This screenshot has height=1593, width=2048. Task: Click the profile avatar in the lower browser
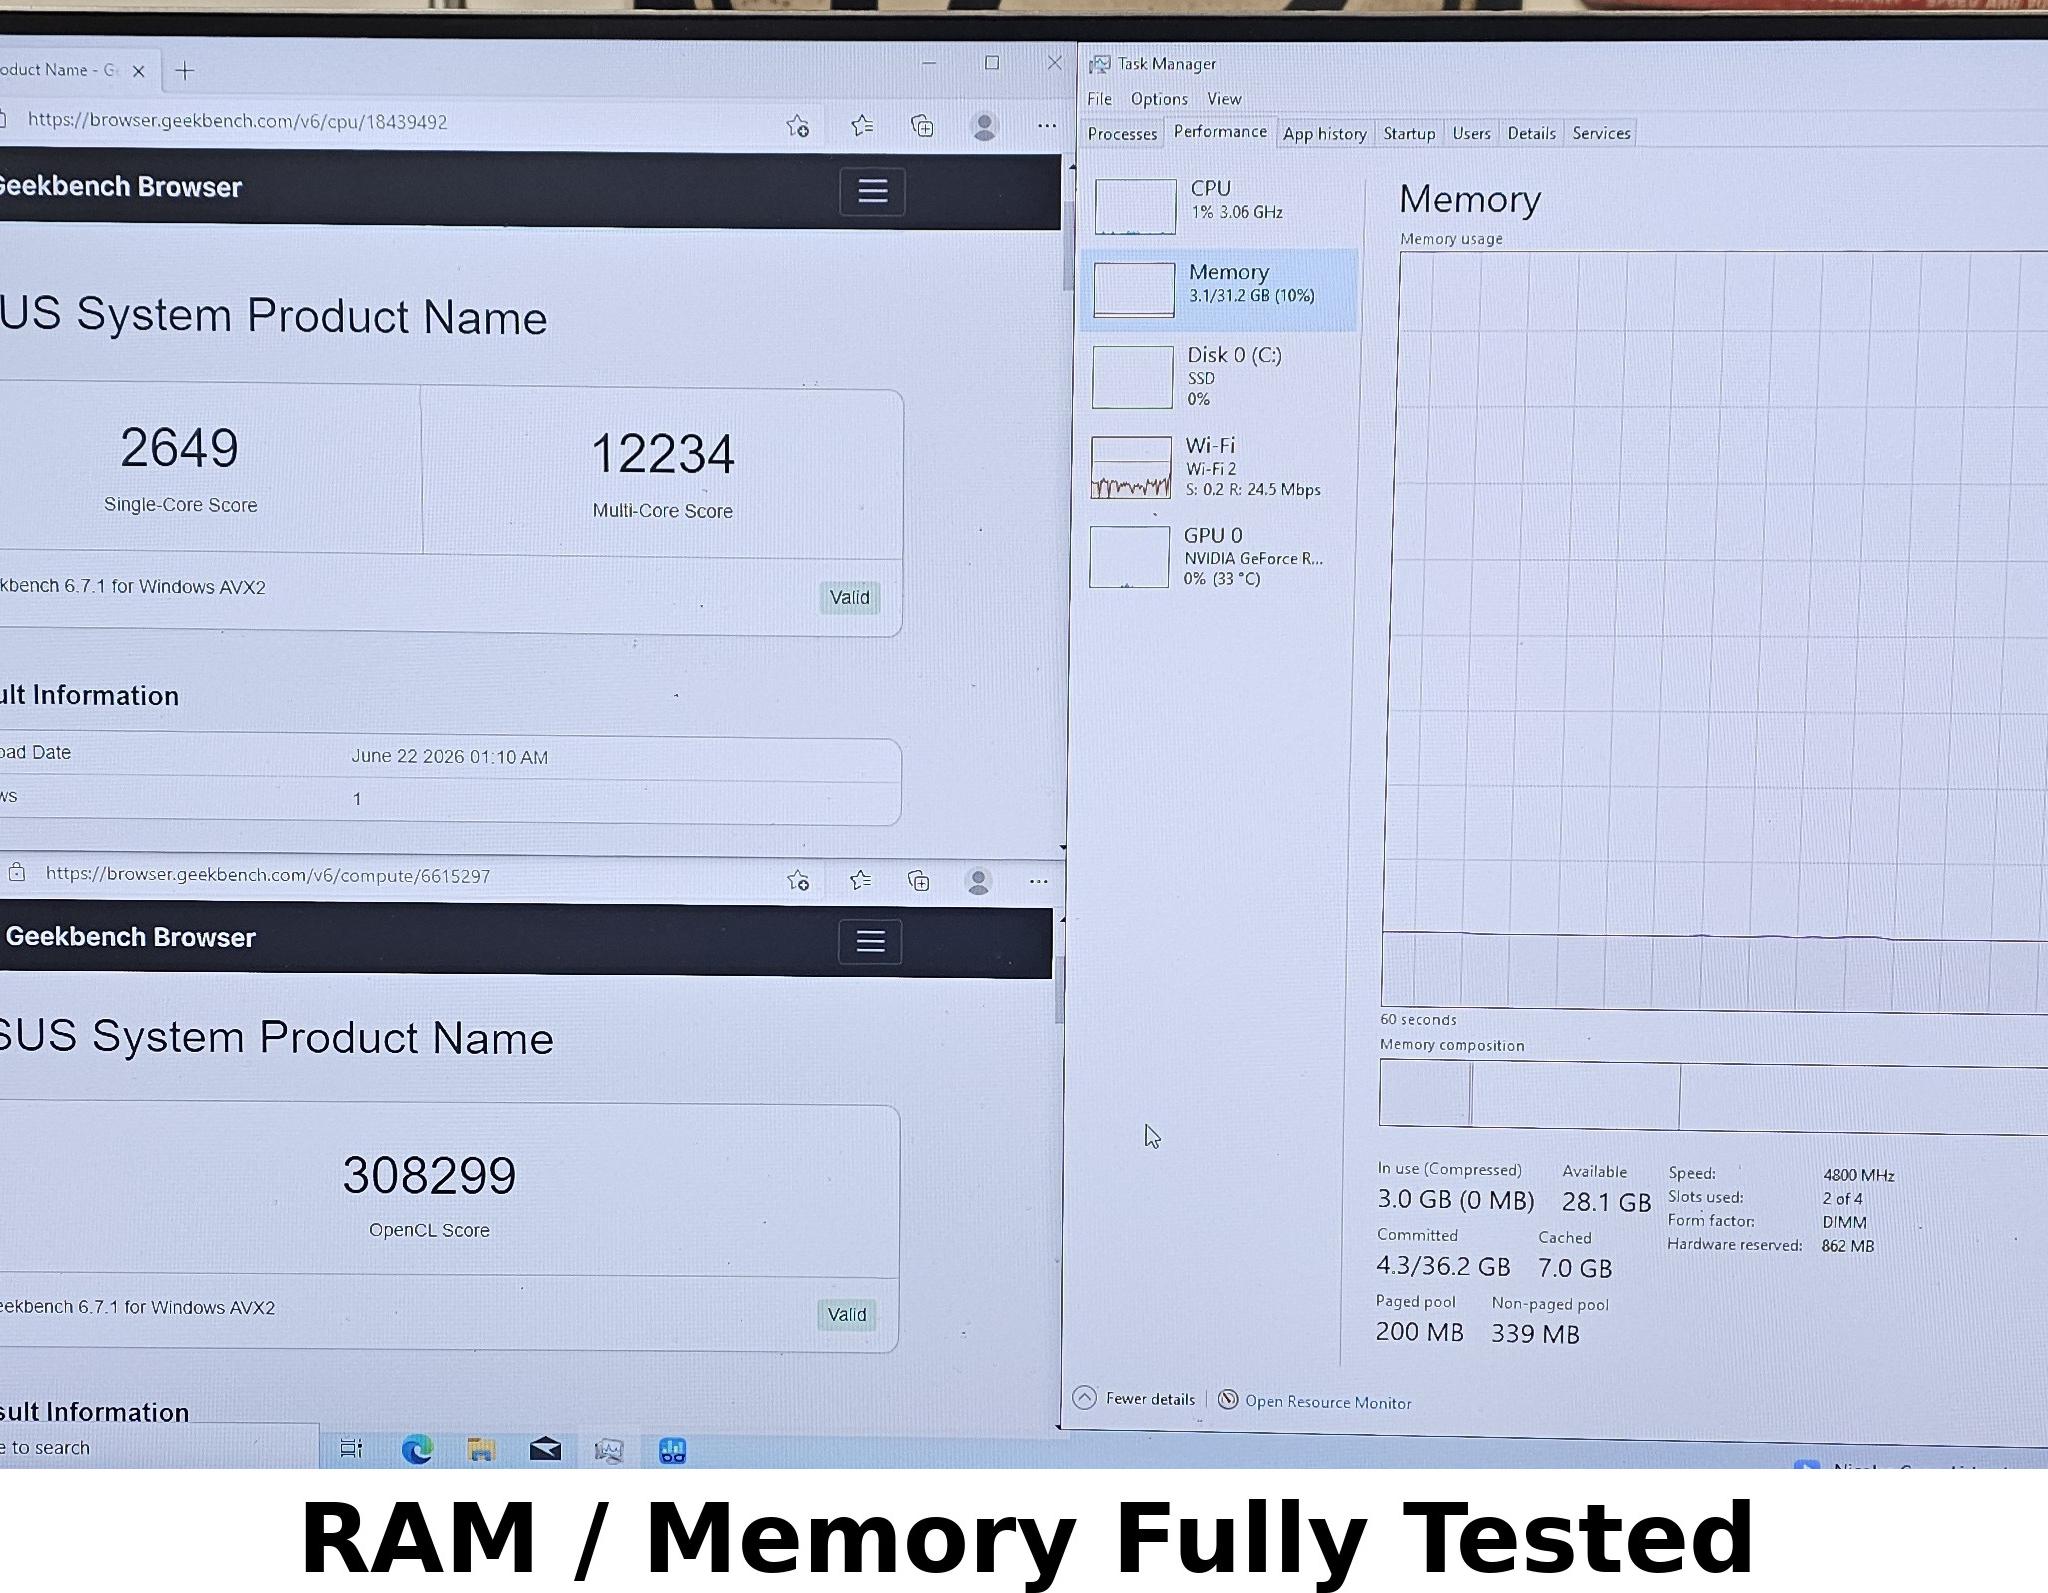(x=978, y=881)
